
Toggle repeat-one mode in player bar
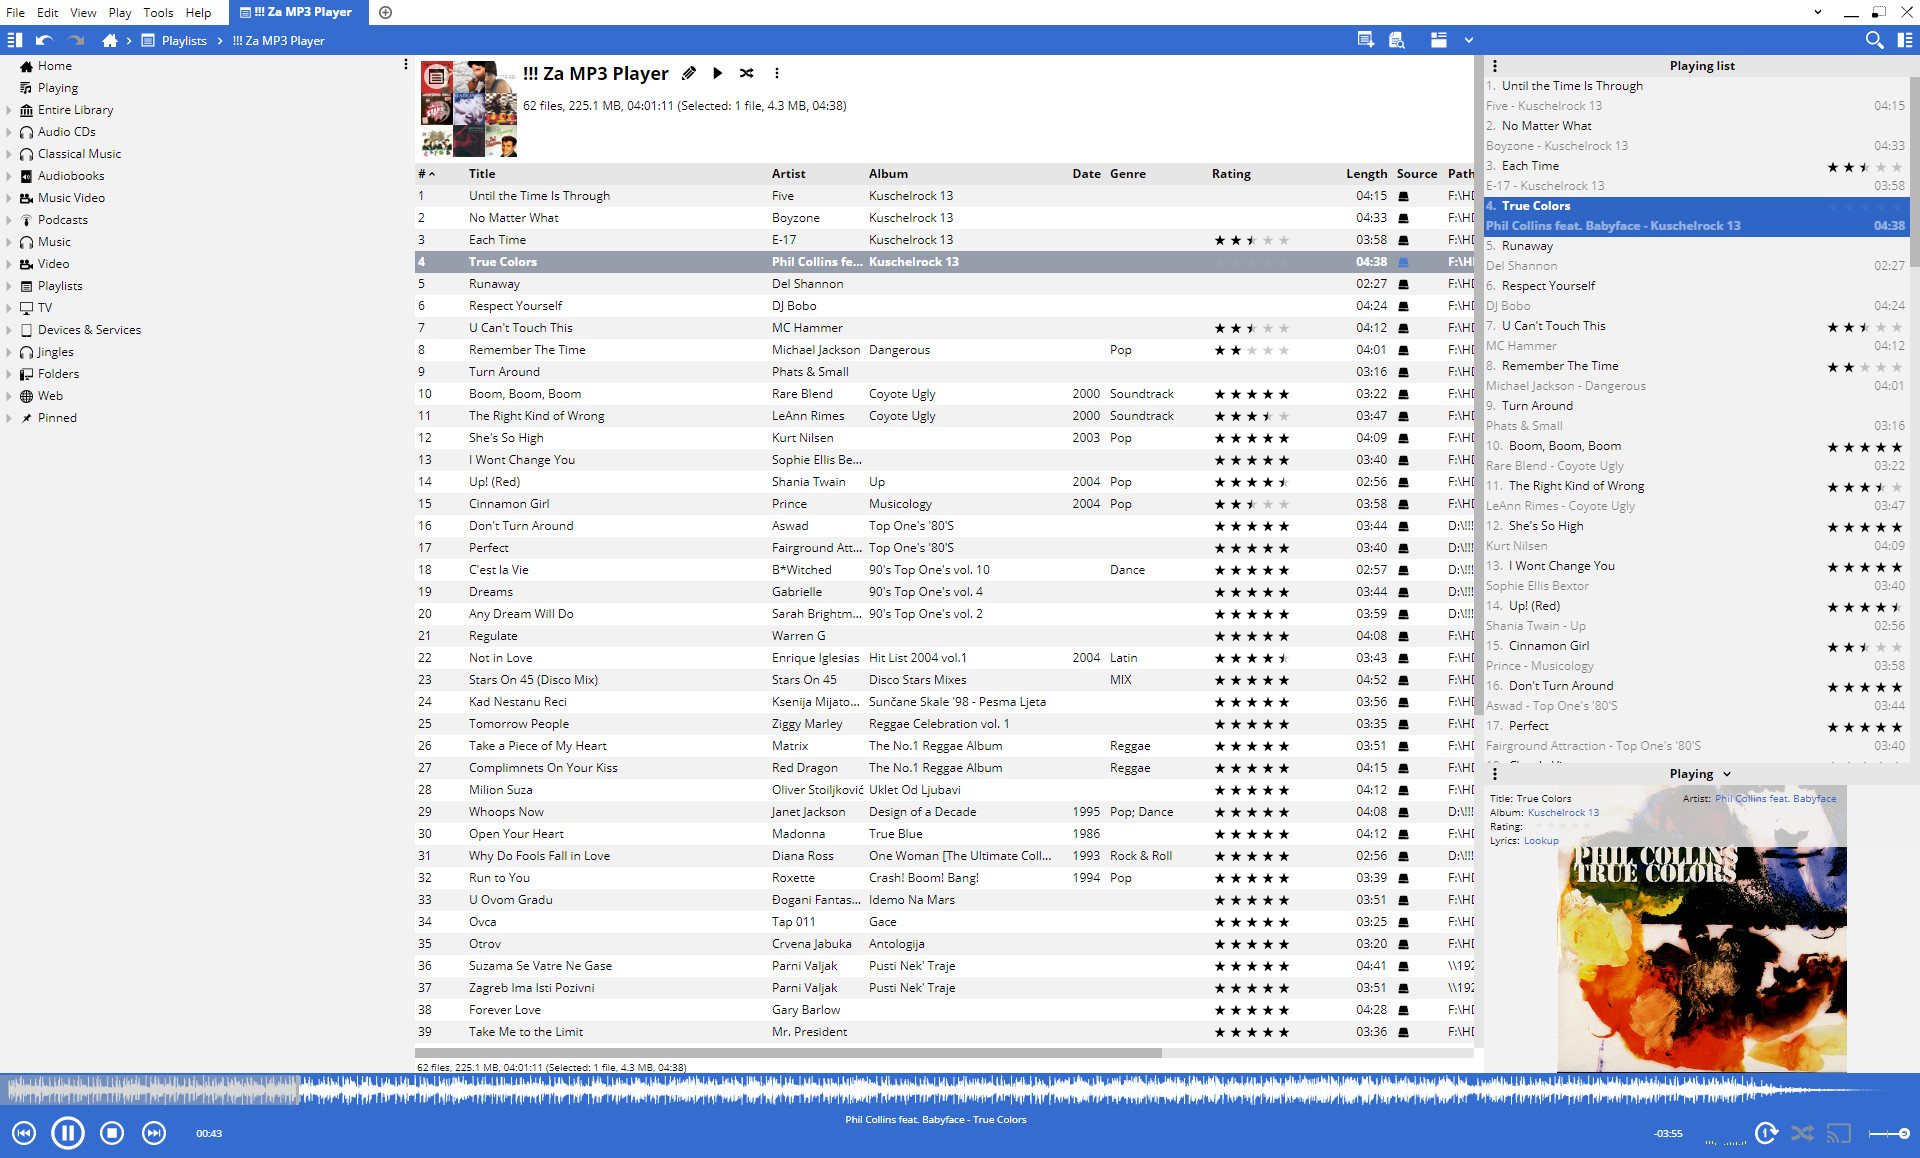(x=1766, y=1133)
